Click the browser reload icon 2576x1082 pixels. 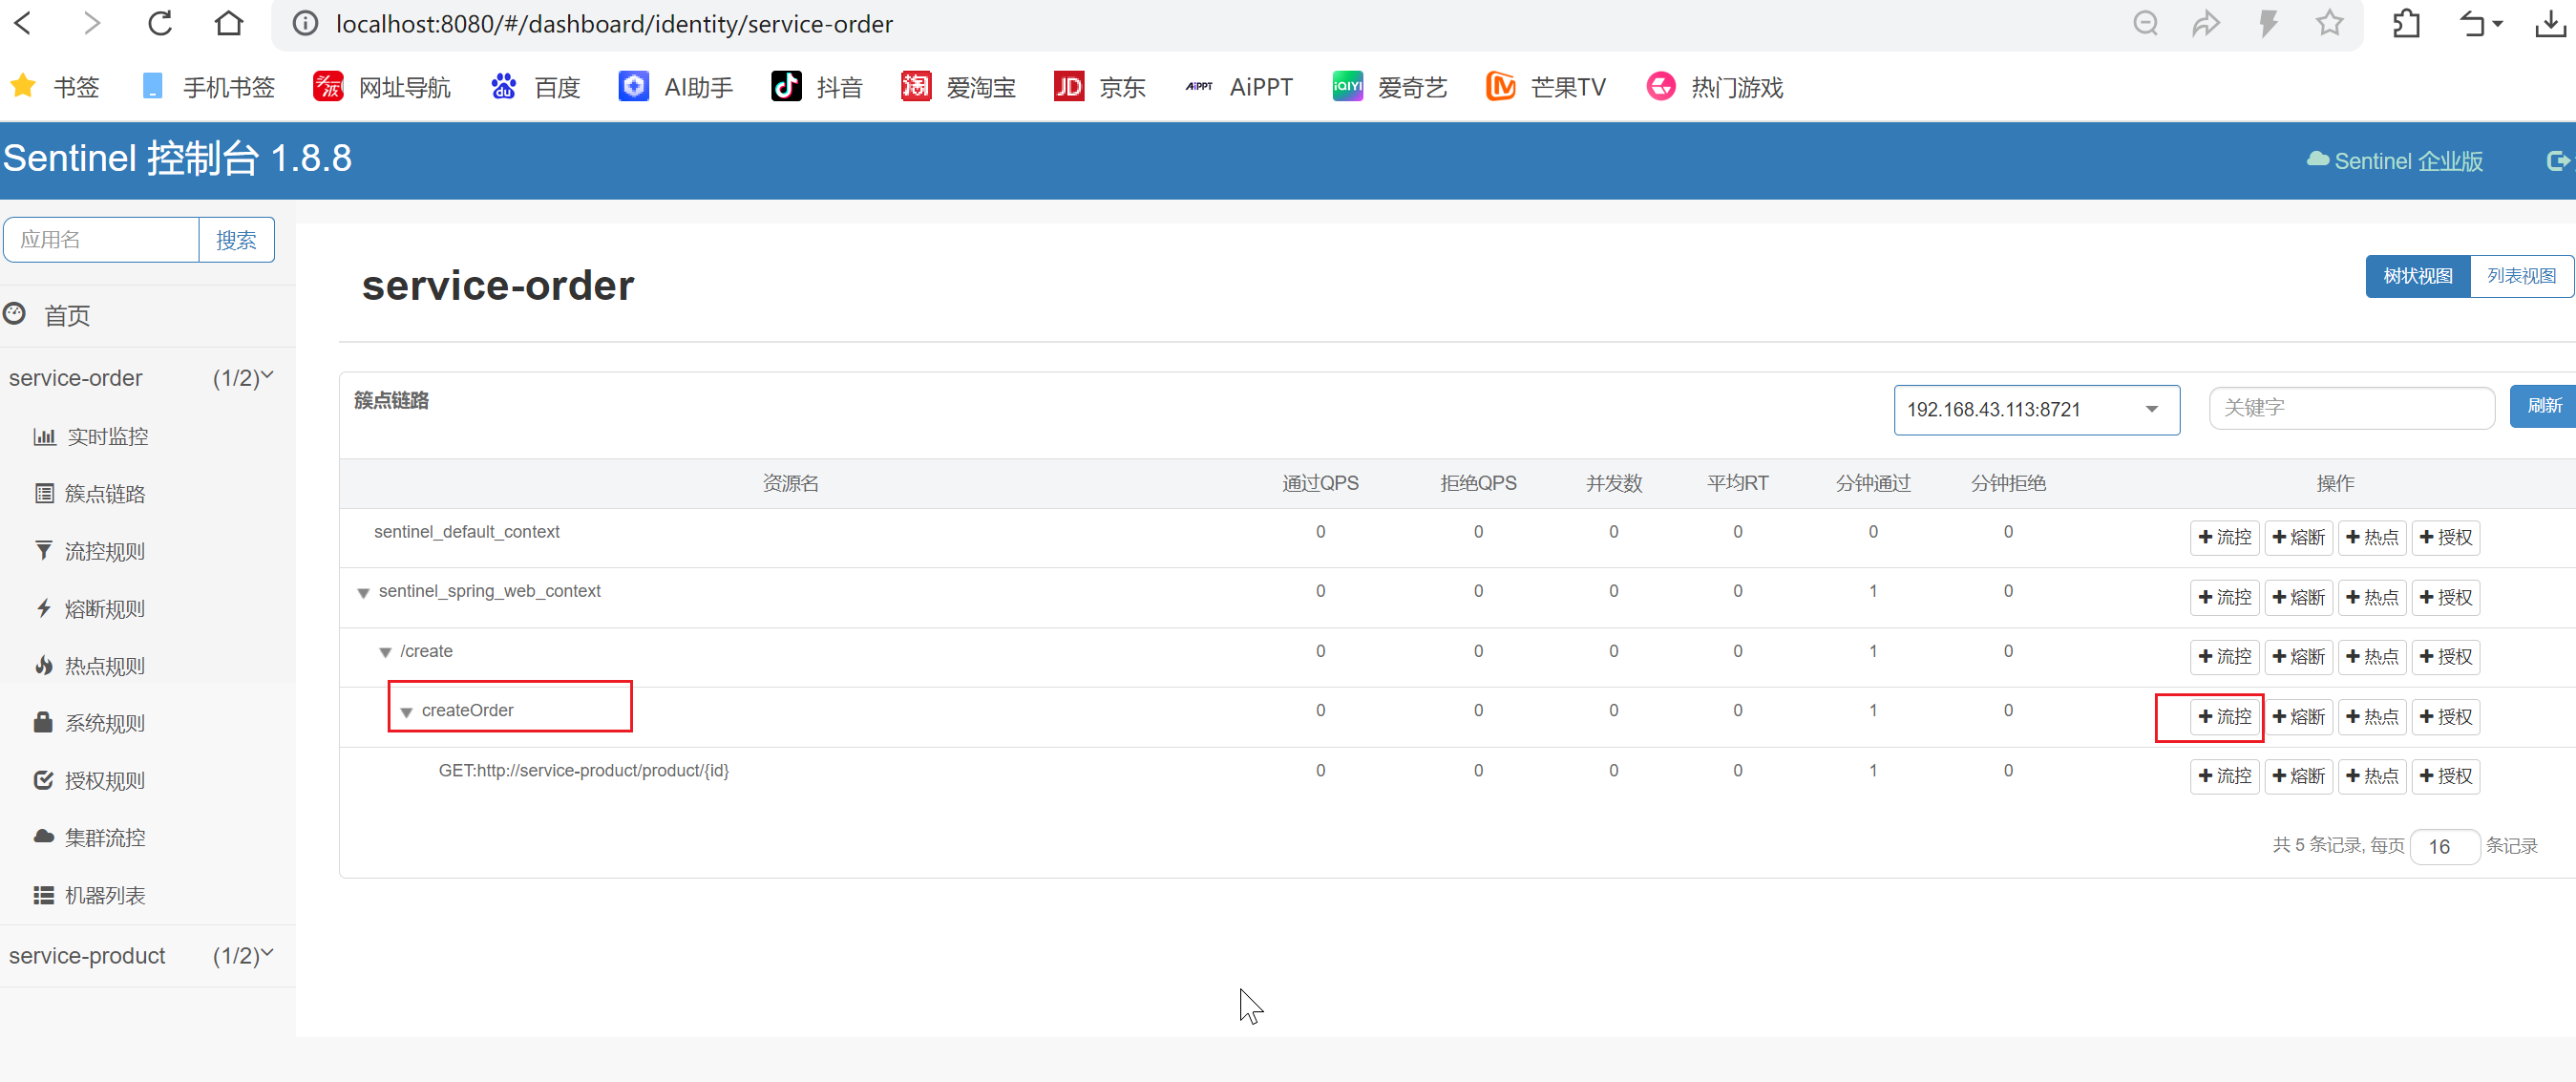coord(160,23)
